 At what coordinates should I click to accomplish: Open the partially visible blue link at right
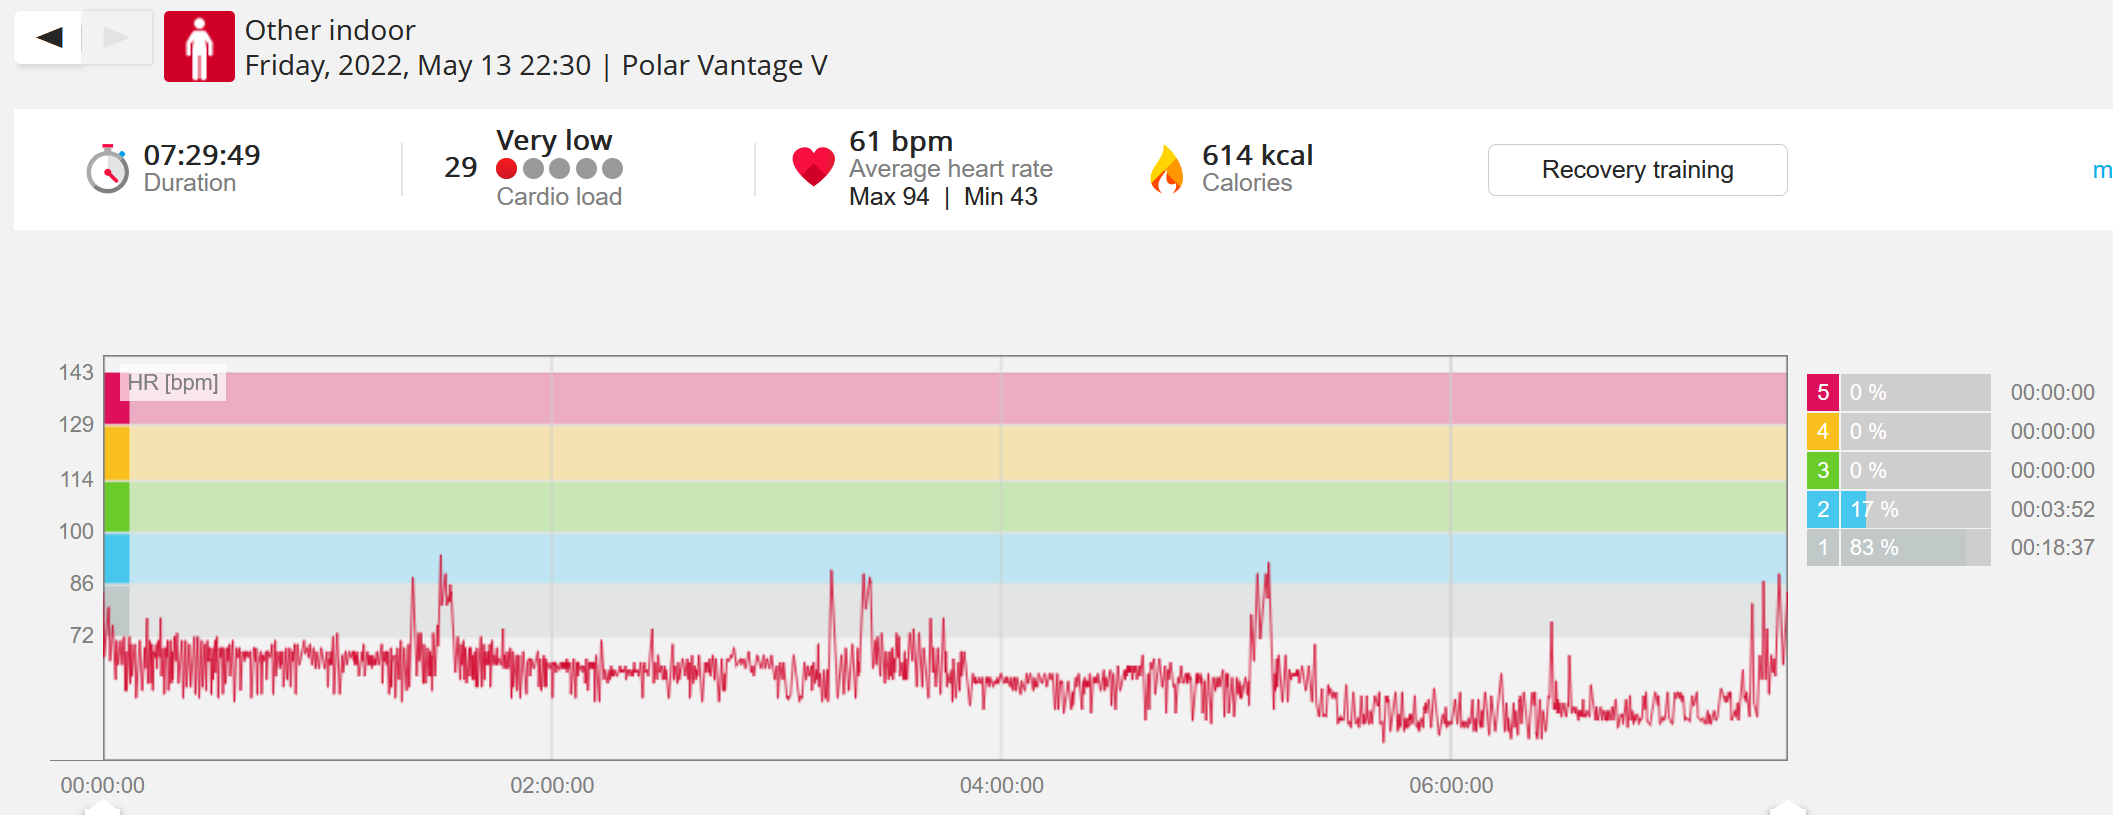(2102, 171)
